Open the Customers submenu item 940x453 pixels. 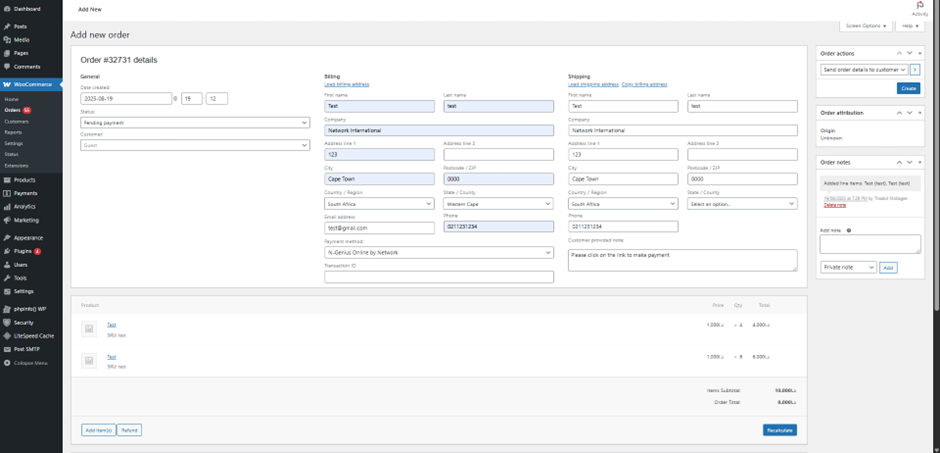(x=16, y=122)
